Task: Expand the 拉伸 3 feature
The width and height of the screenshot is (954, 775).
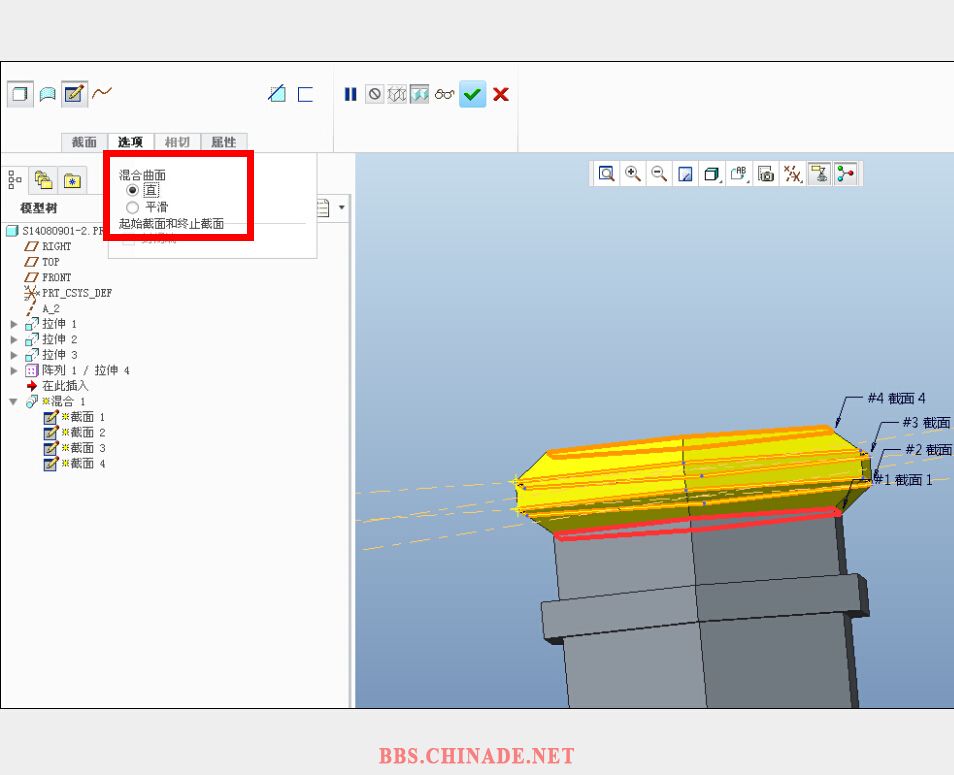Action: (x=14, y=355)
